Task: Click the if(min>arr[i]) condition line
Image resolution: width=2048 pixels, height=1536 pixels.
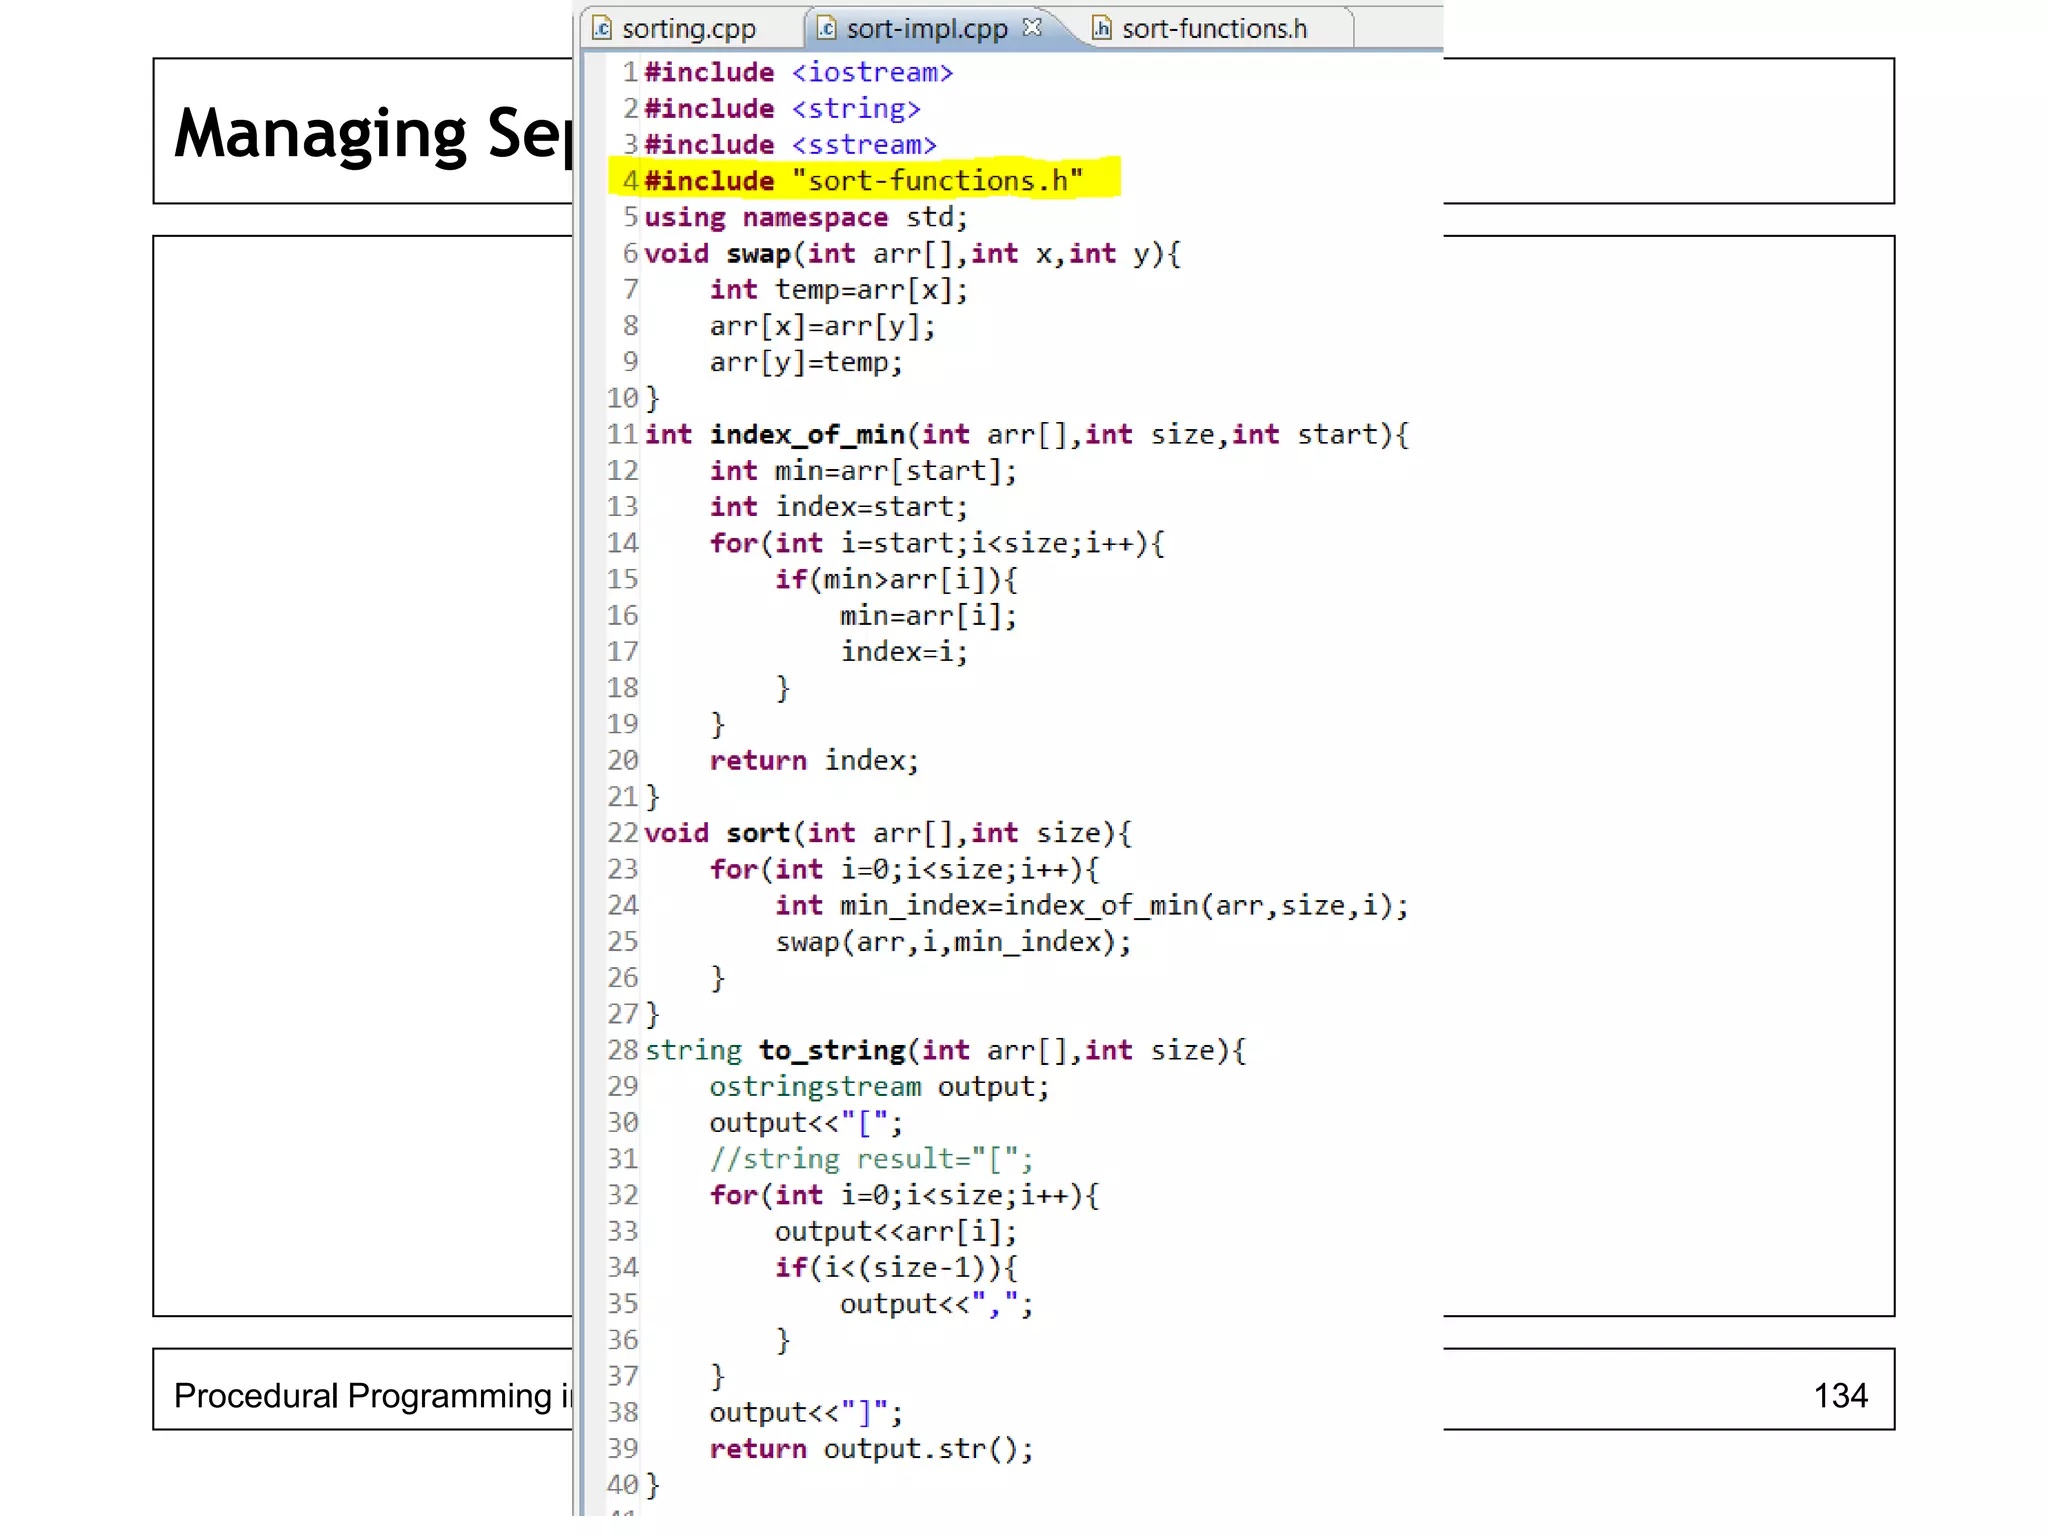Action: (897, 579)
